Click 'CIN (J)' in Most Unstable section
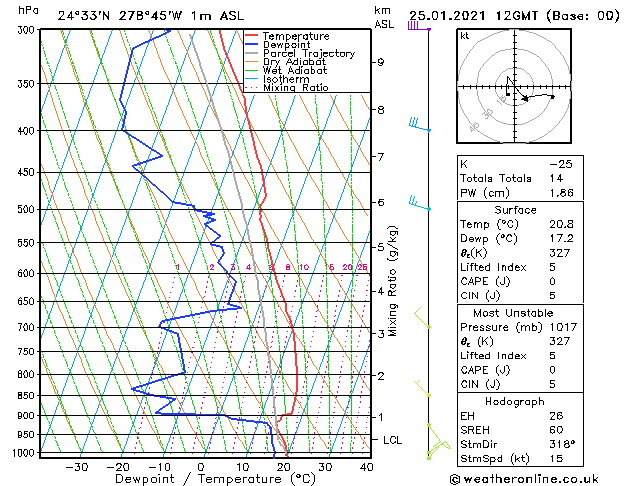The image size is (629, 486). (480, 384)
